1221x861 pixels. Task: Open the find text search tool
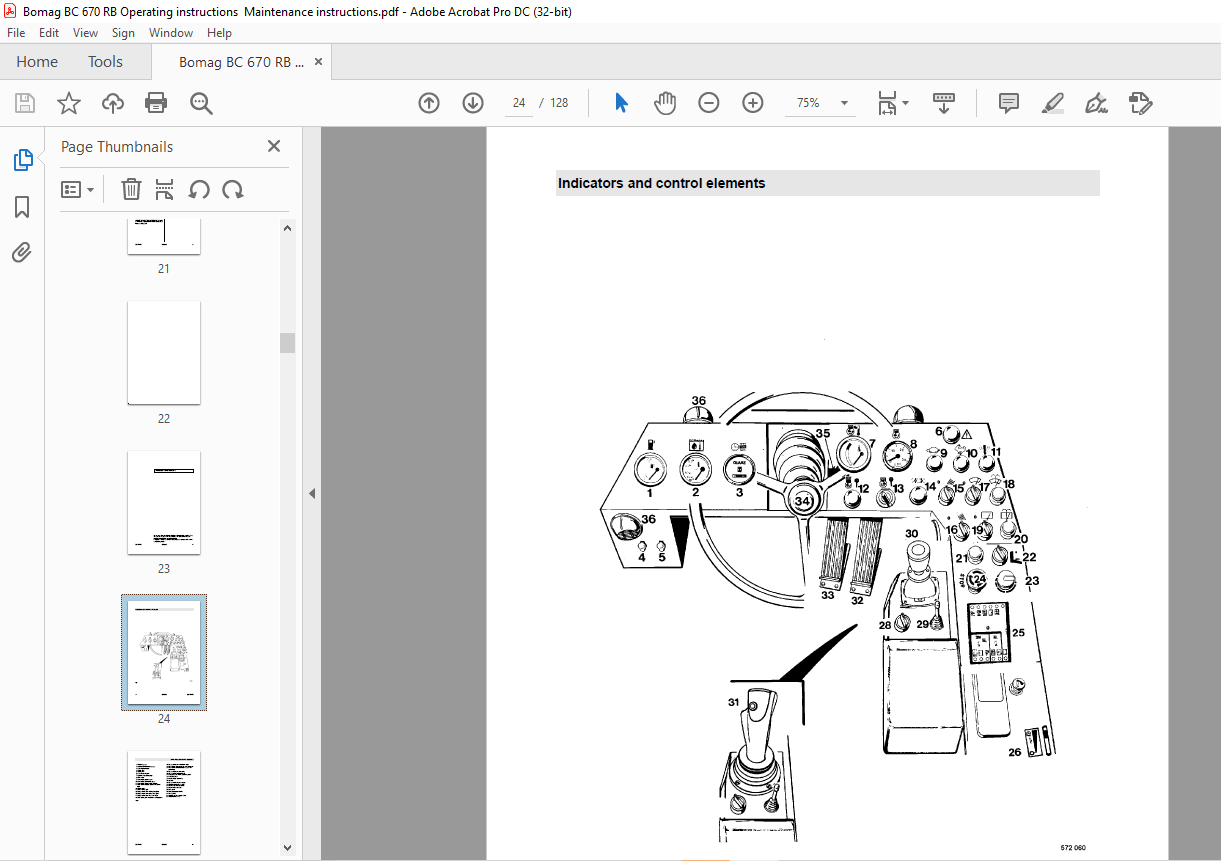pyautogui.click(x=201, y=103)
